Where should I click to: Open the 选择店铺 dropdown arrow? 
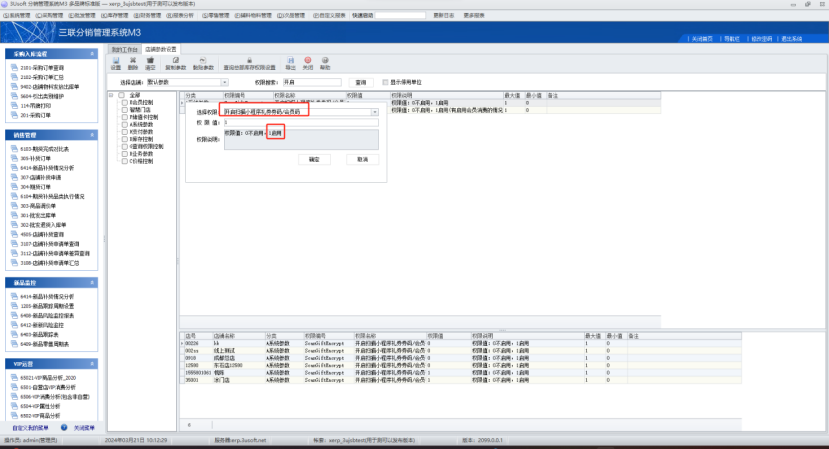[x=225, y=83]
